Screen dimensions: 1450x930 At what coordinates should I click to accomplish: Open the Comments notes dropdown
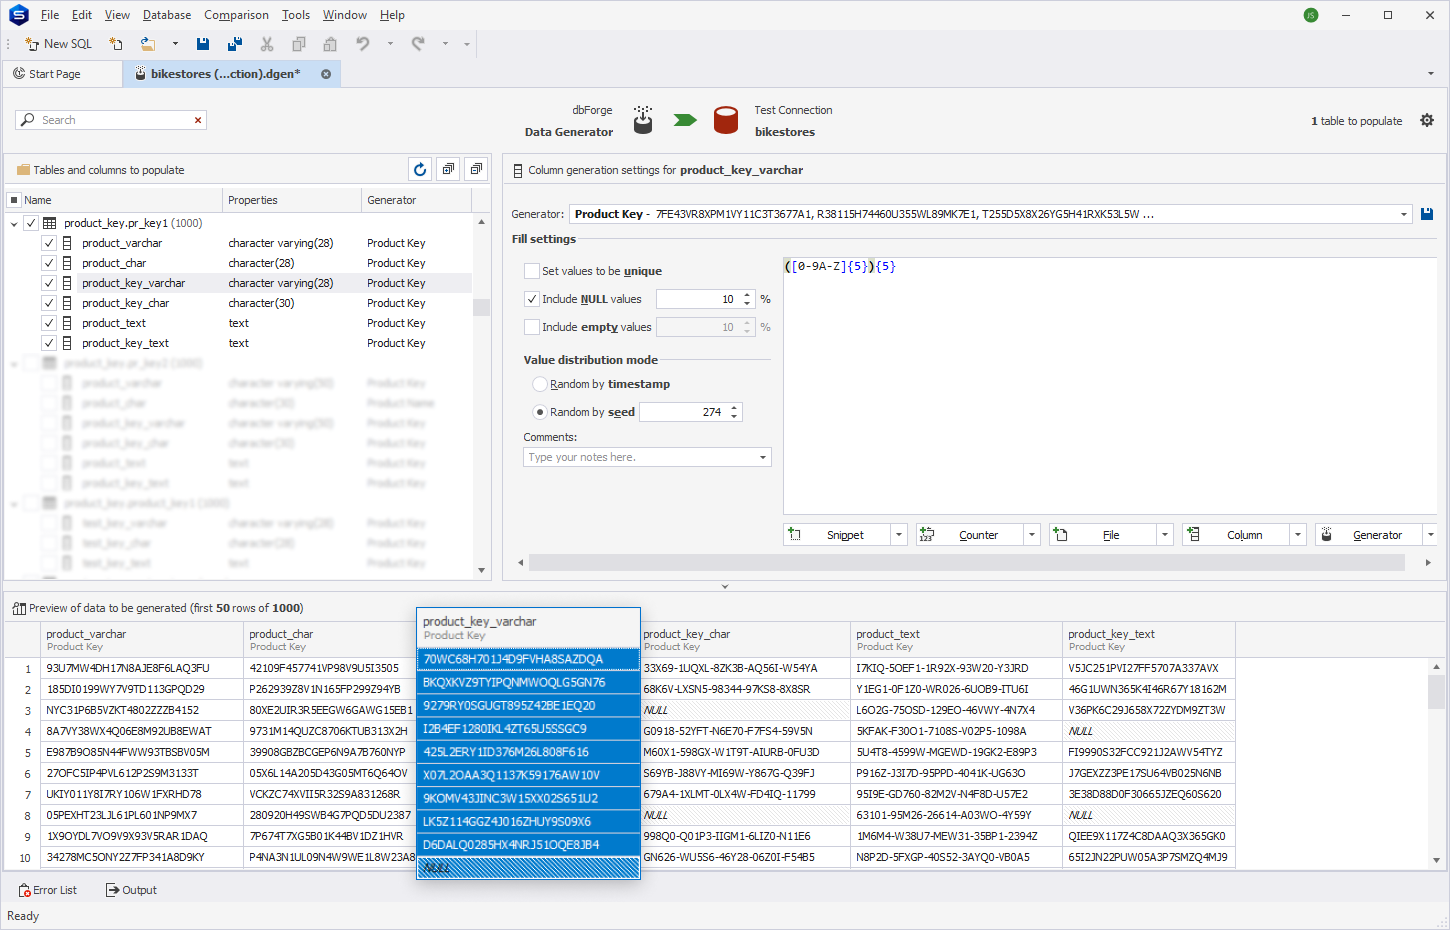click(763, 457)
